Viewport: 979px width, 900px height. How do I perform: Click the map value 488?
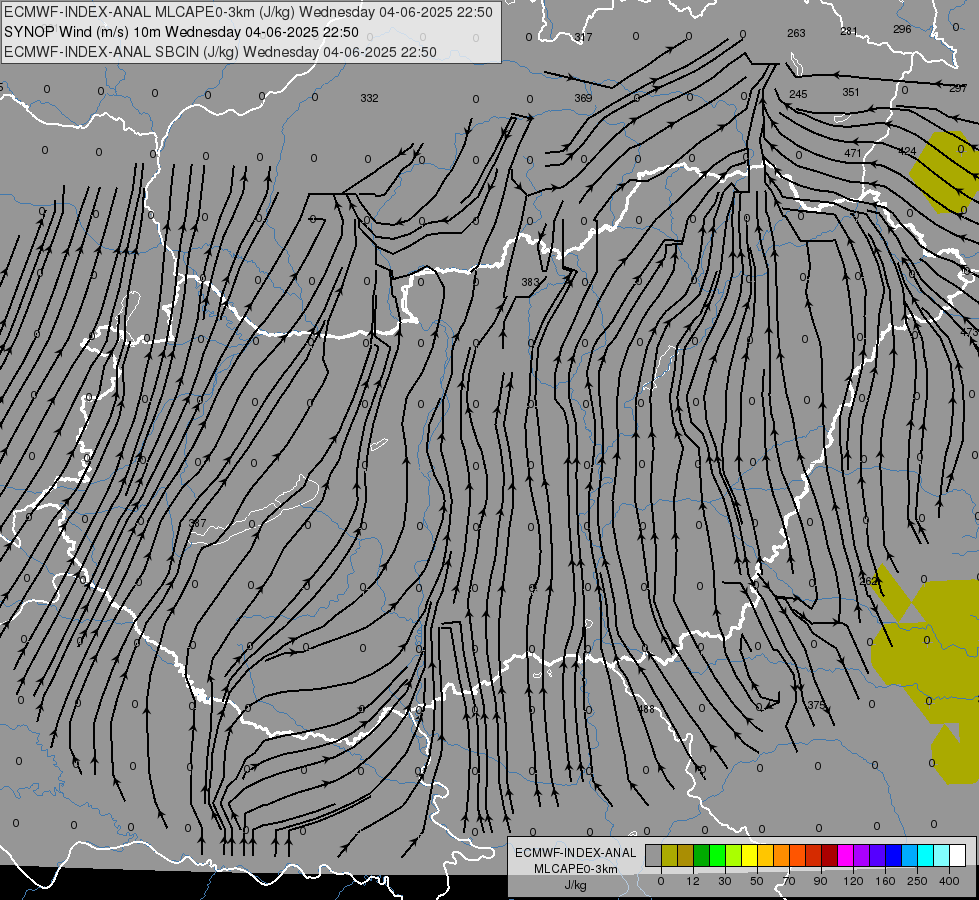[x=646, y=710]
